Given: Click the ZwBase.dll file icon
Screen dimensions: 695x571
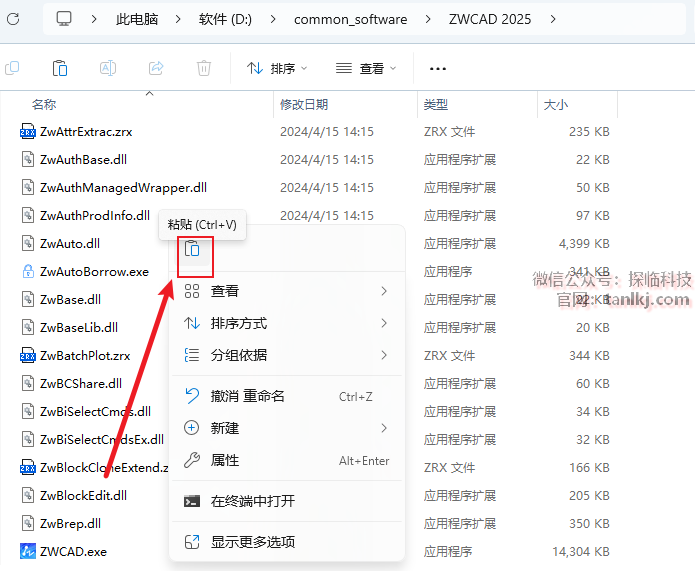Looking at the screenshot, I should (x=28, y=299).
